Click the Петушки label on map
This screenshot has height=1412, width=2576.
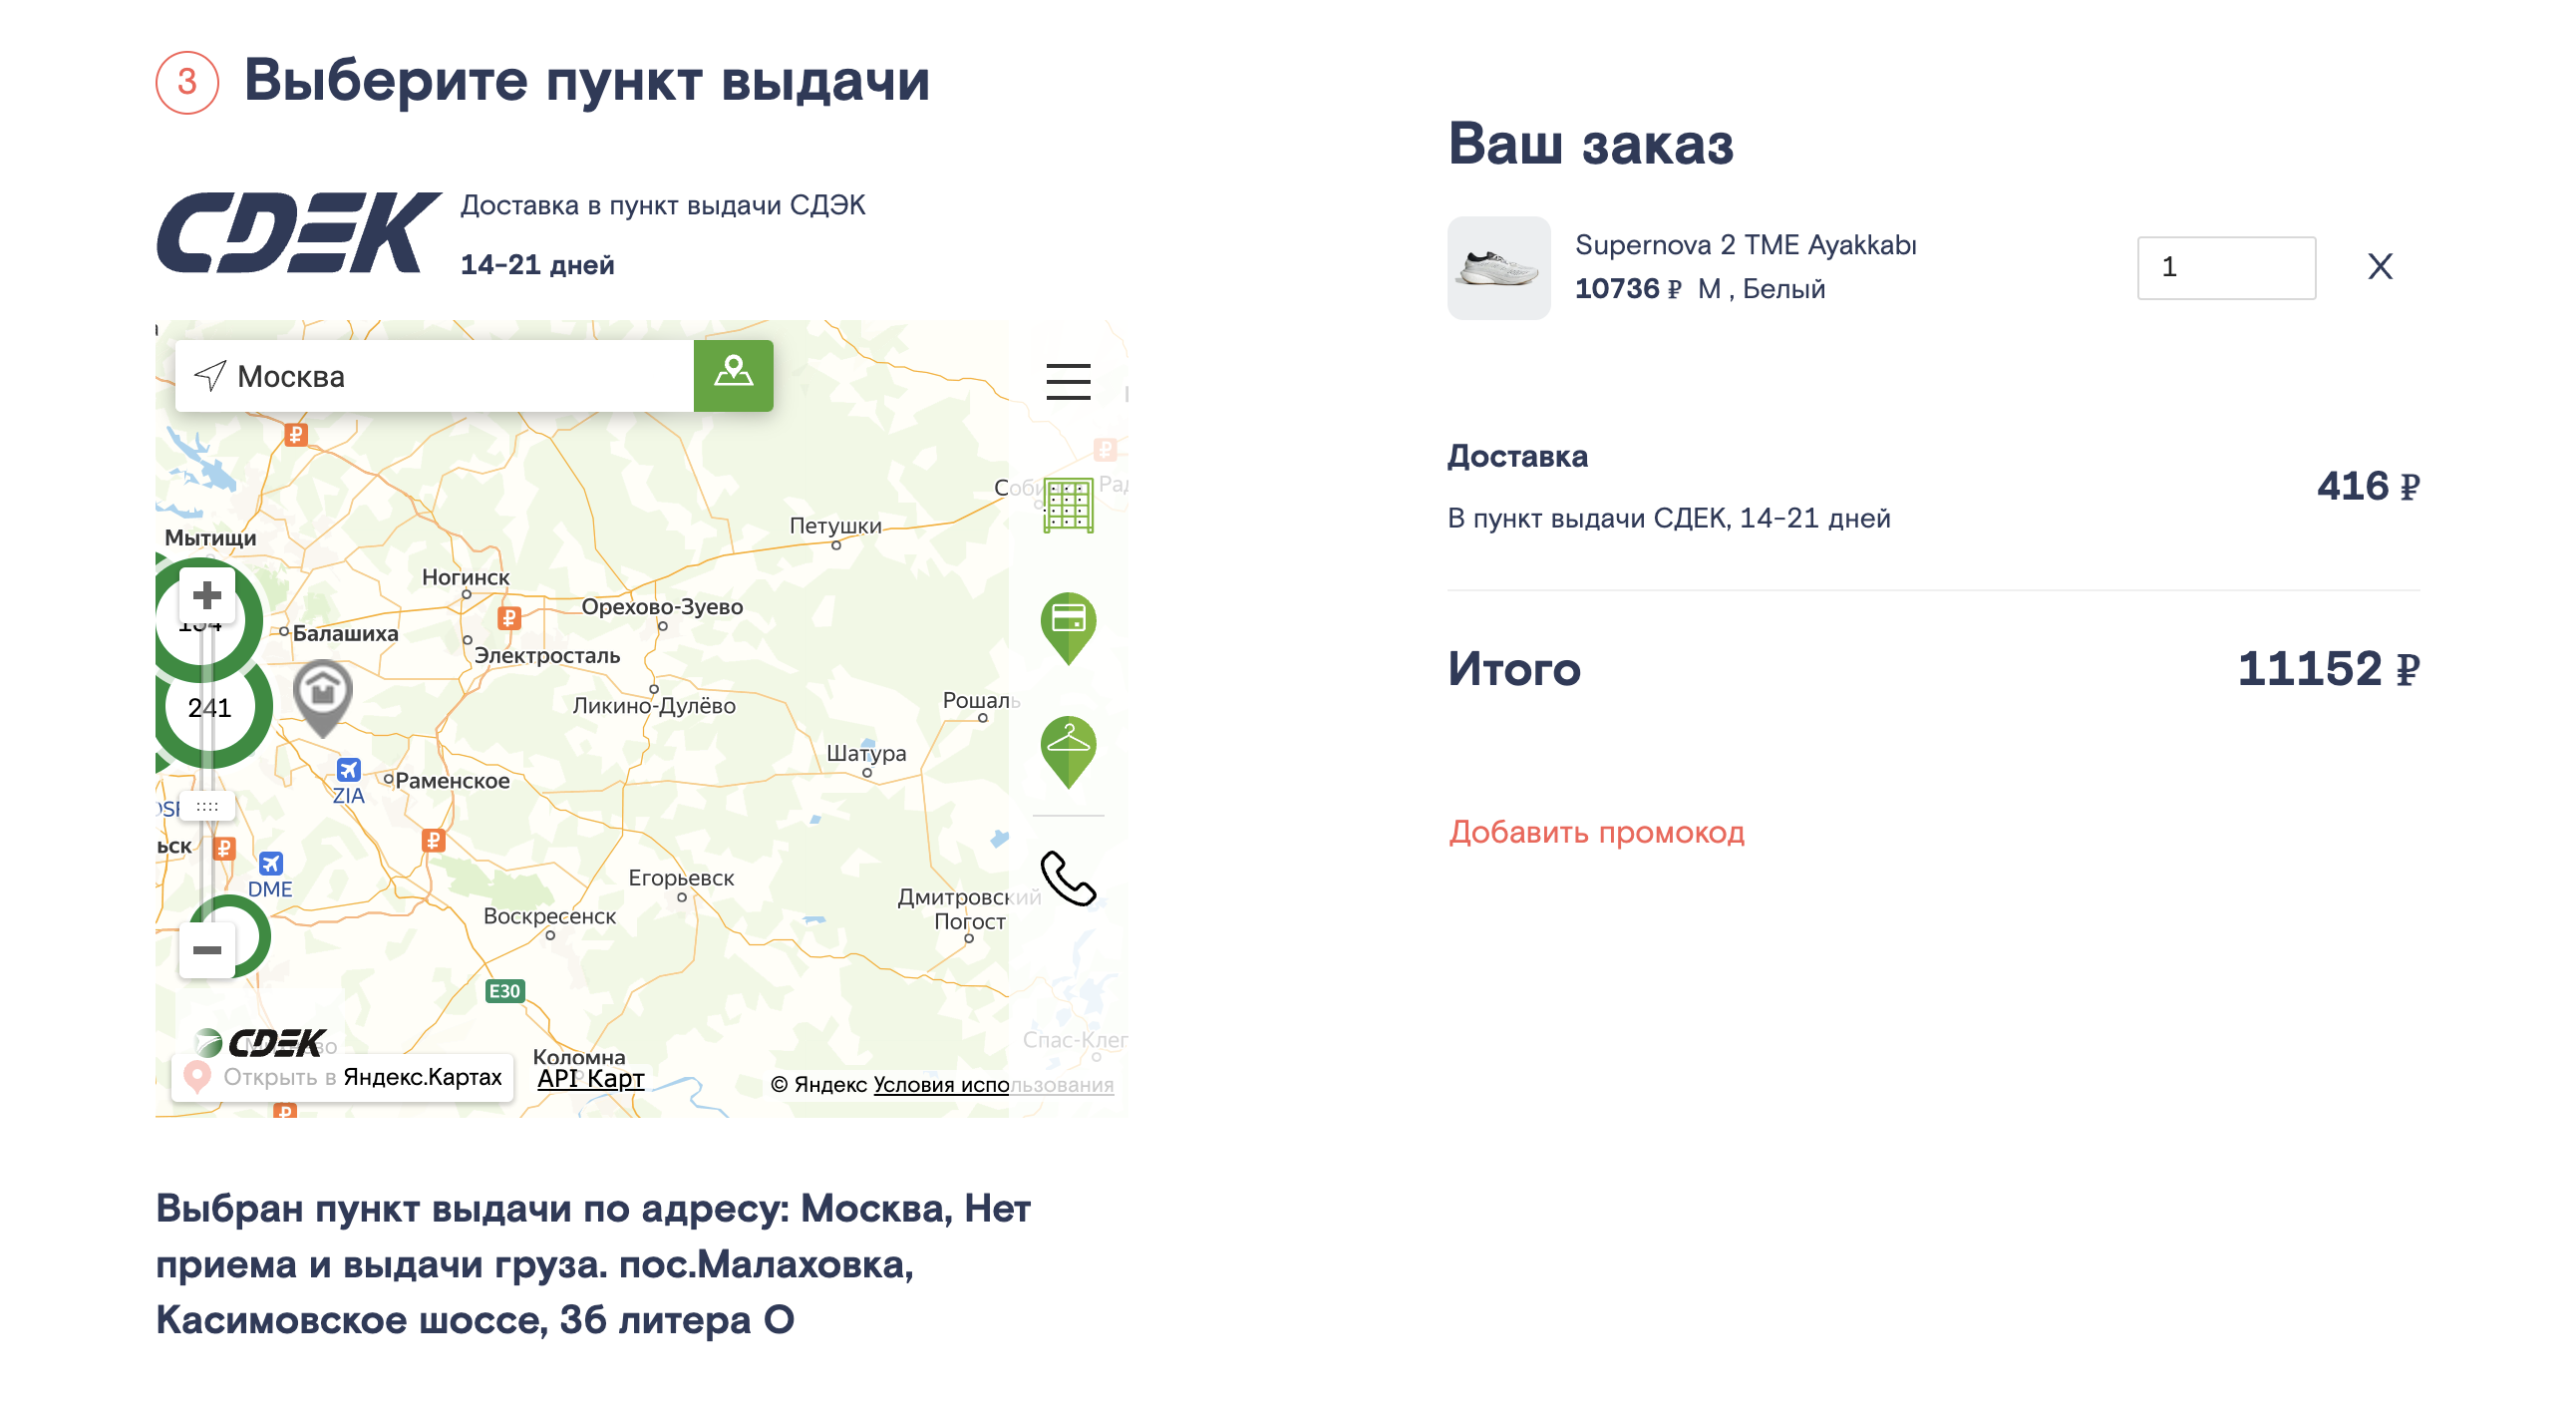835,526
